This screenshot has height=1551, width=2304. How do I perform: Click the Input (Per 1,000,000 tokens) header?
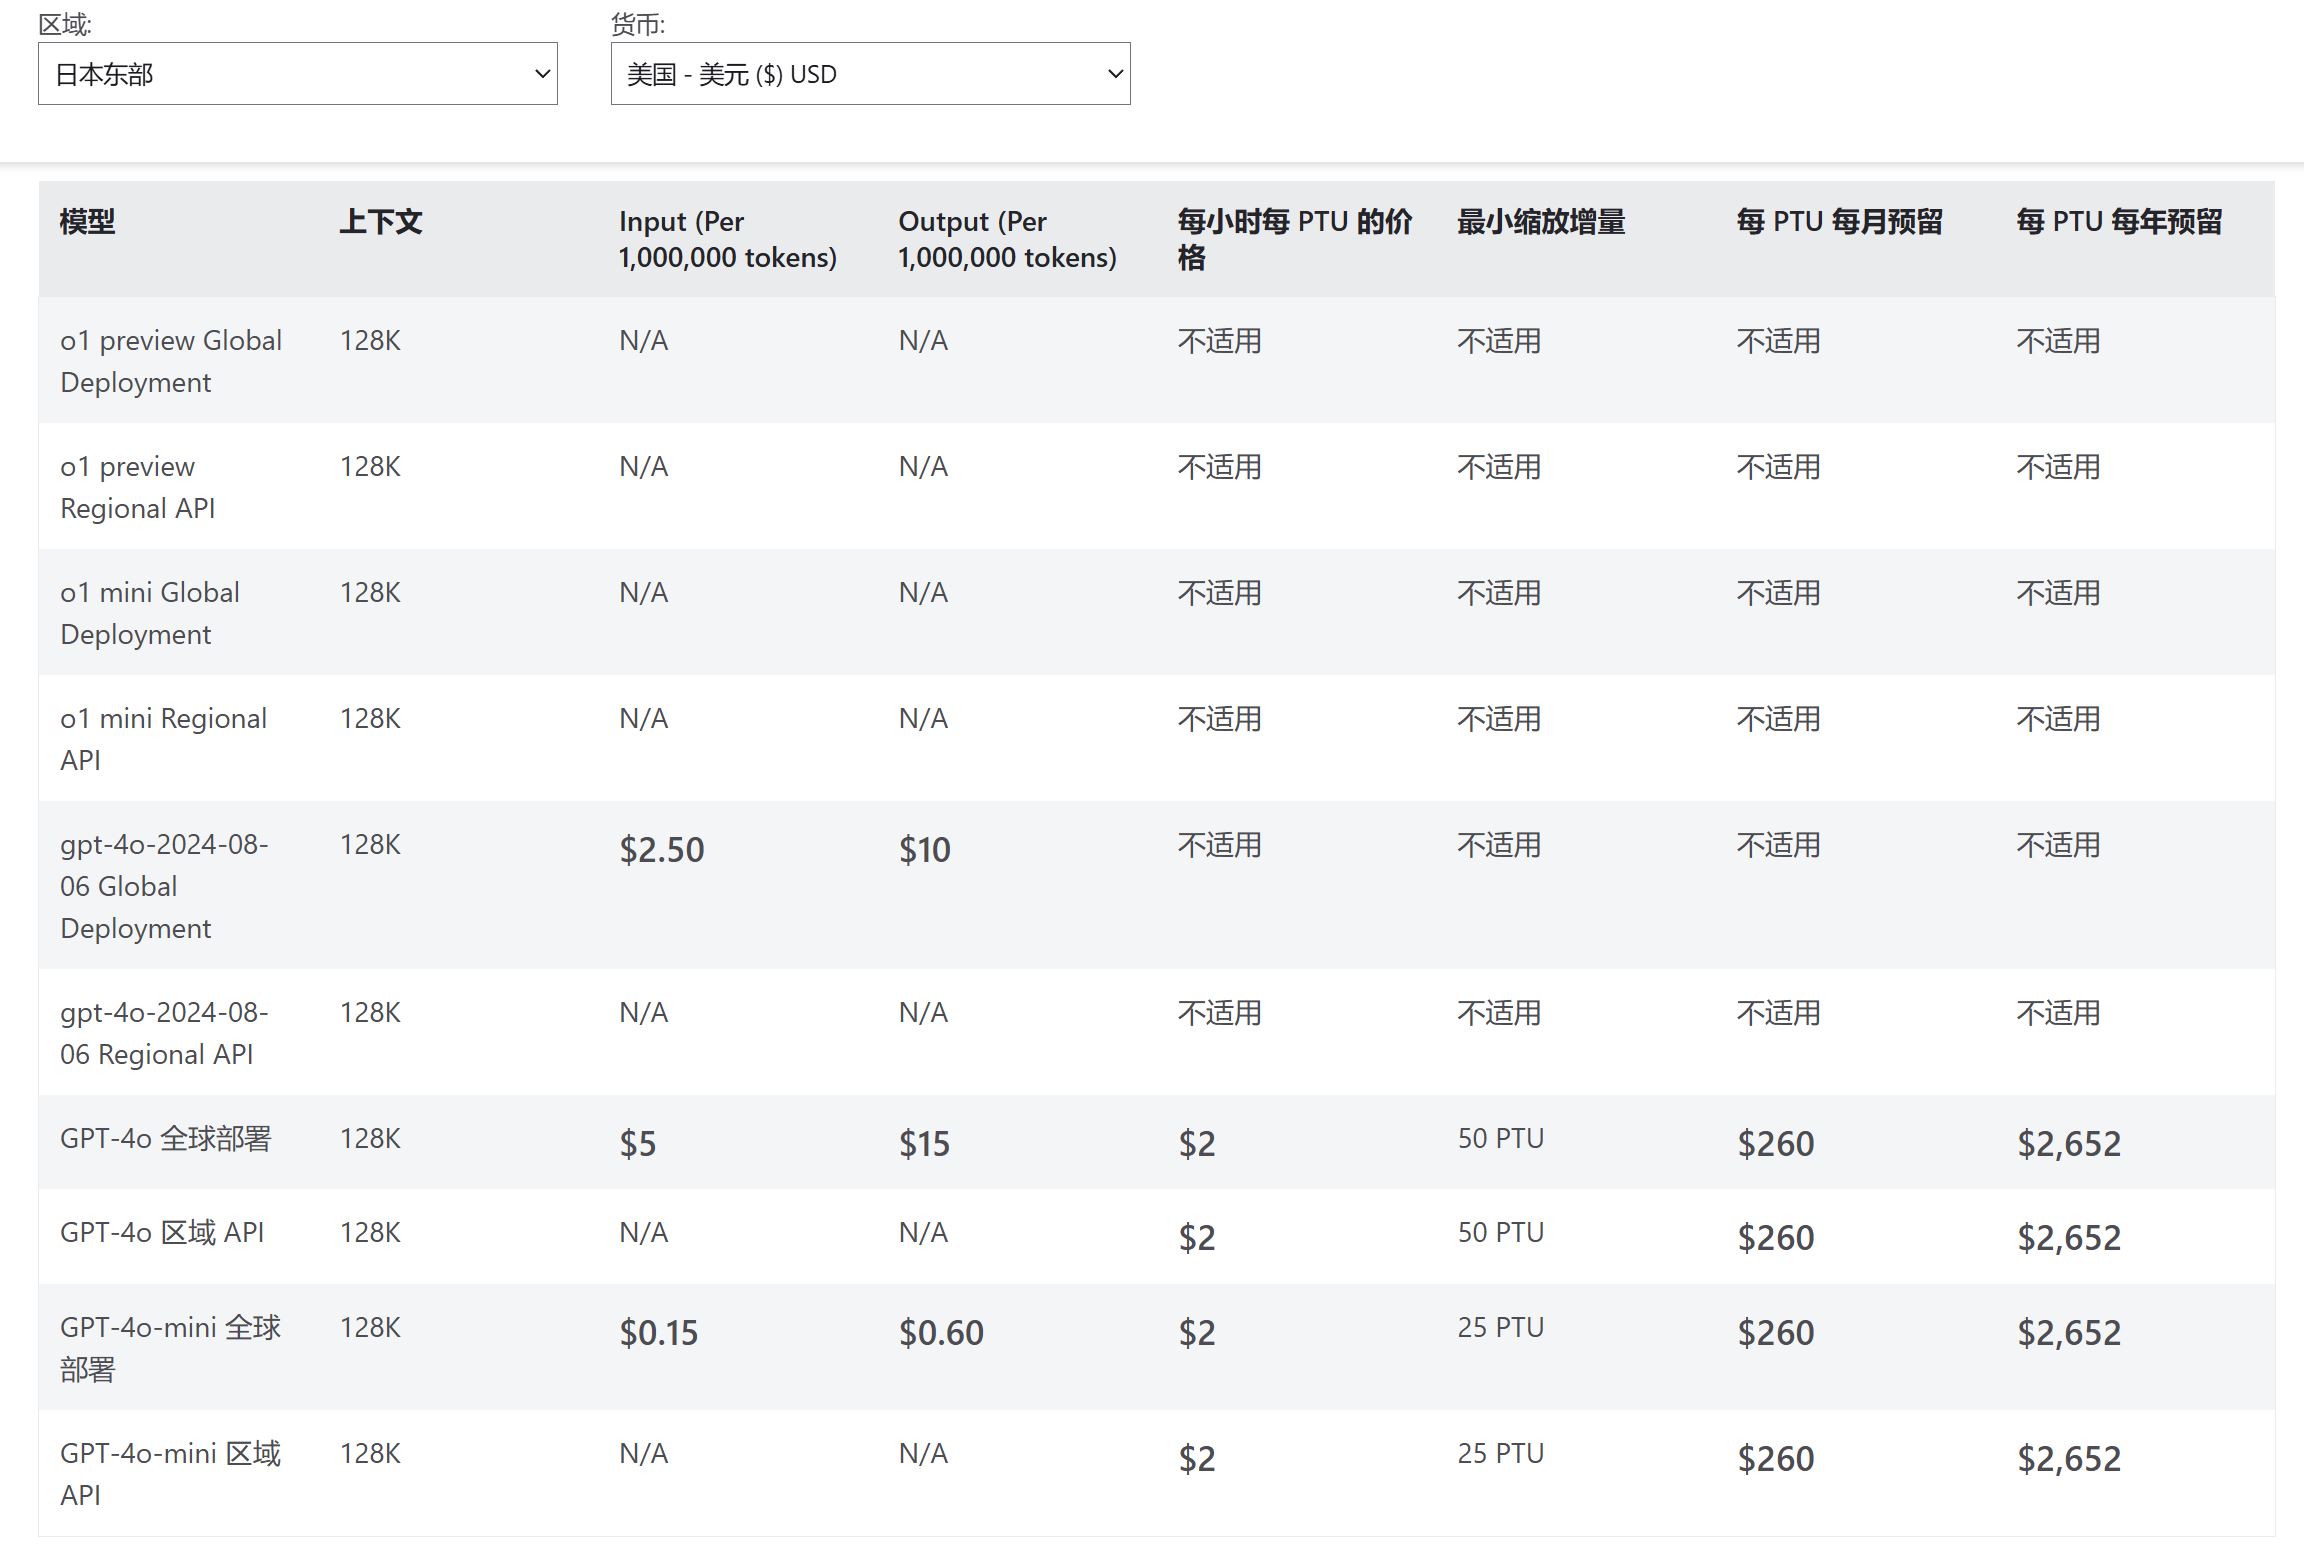(727, 239)
